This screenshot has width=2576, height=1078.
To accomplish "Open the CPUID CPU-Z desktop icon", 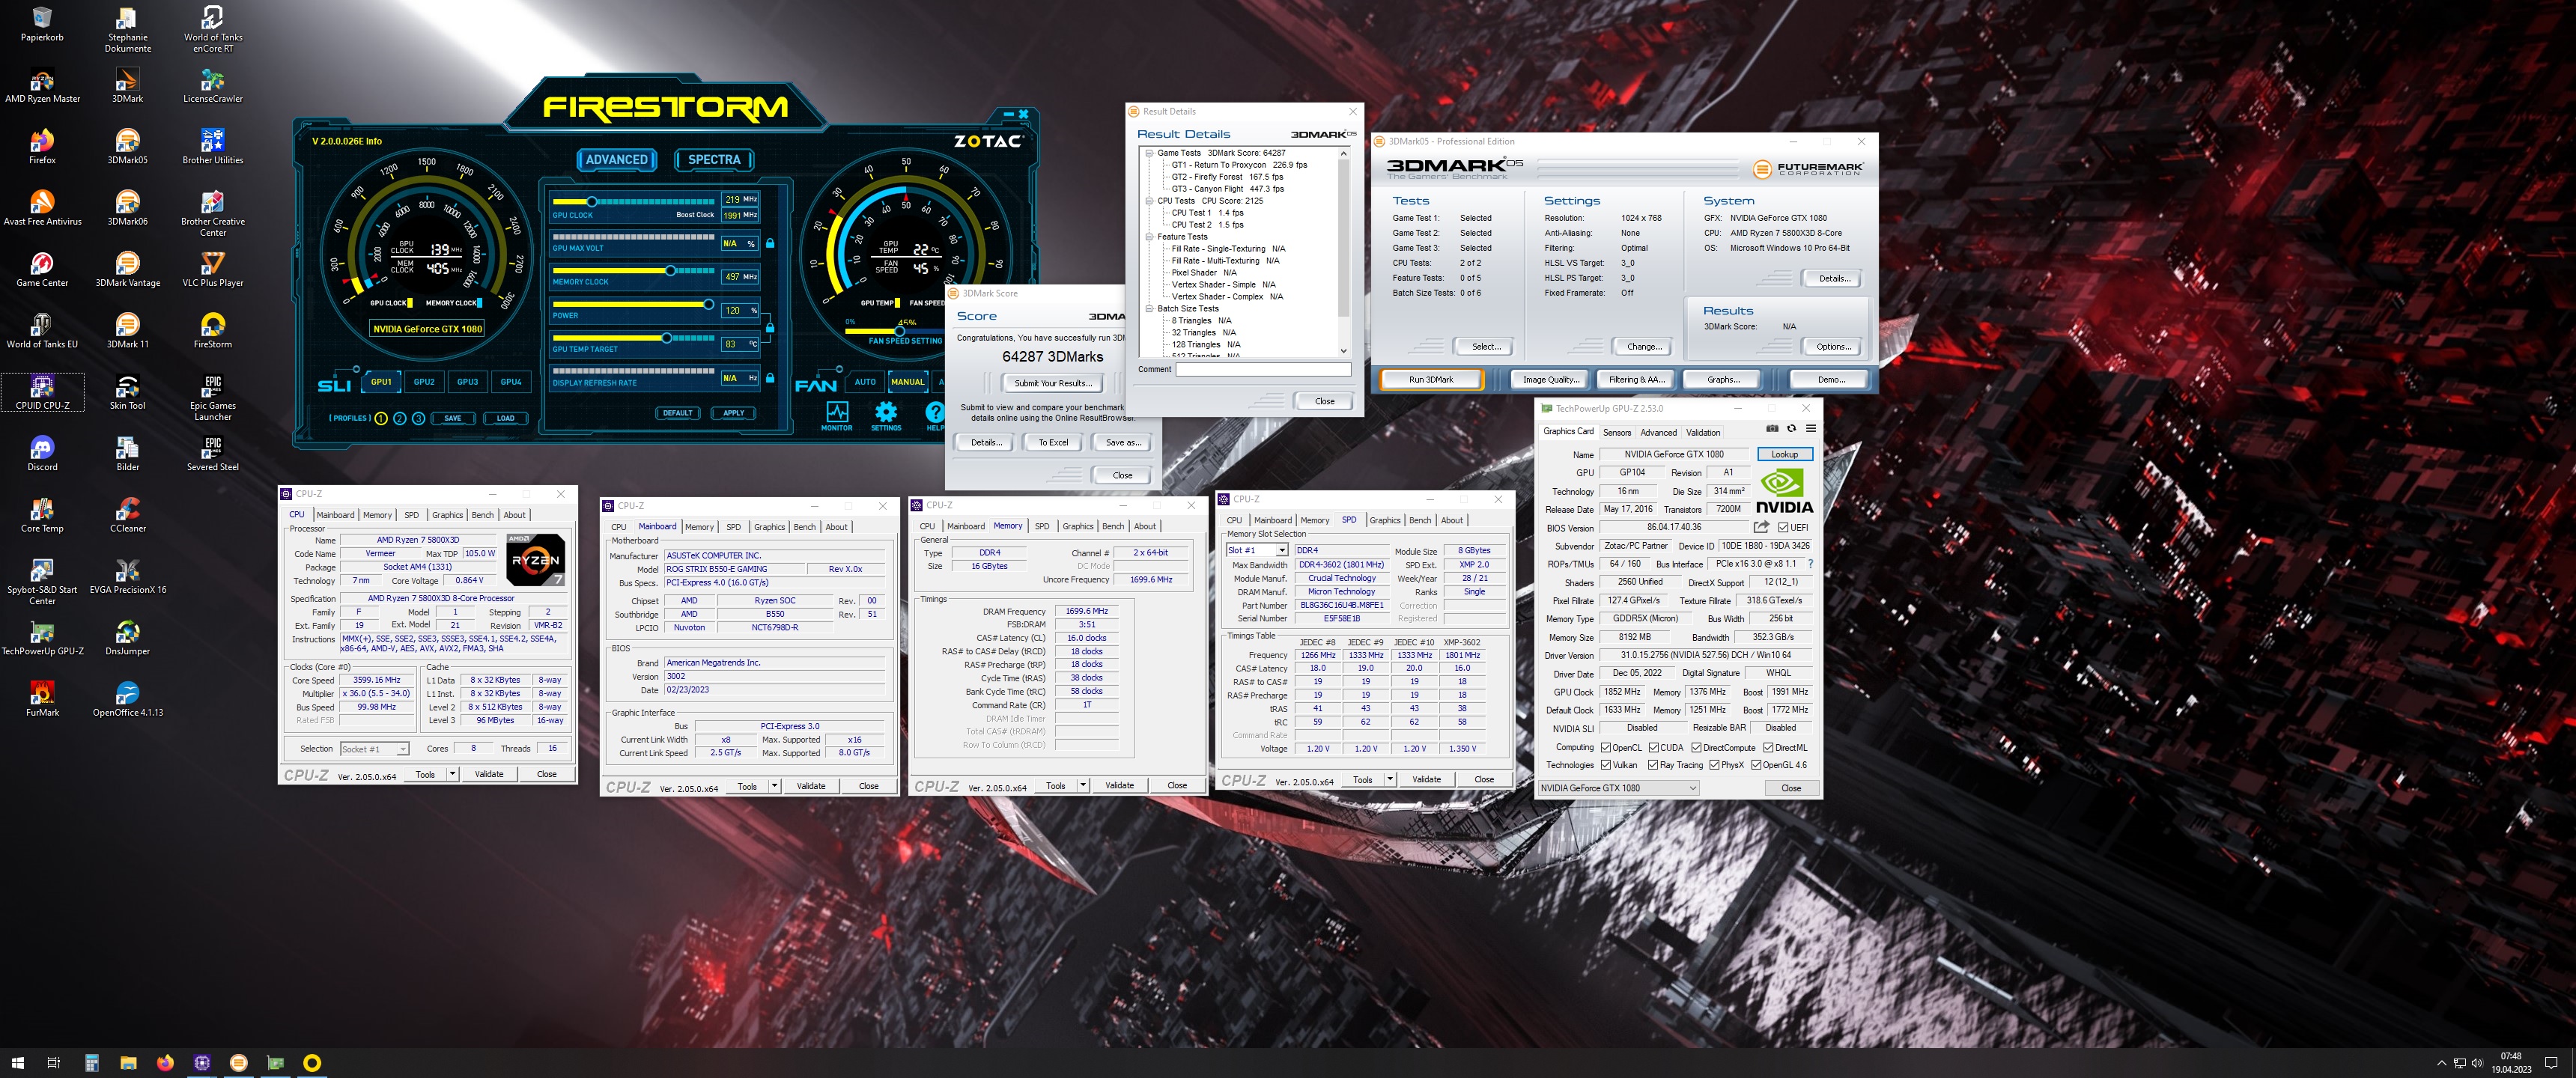I will click(x=42, y=392).
